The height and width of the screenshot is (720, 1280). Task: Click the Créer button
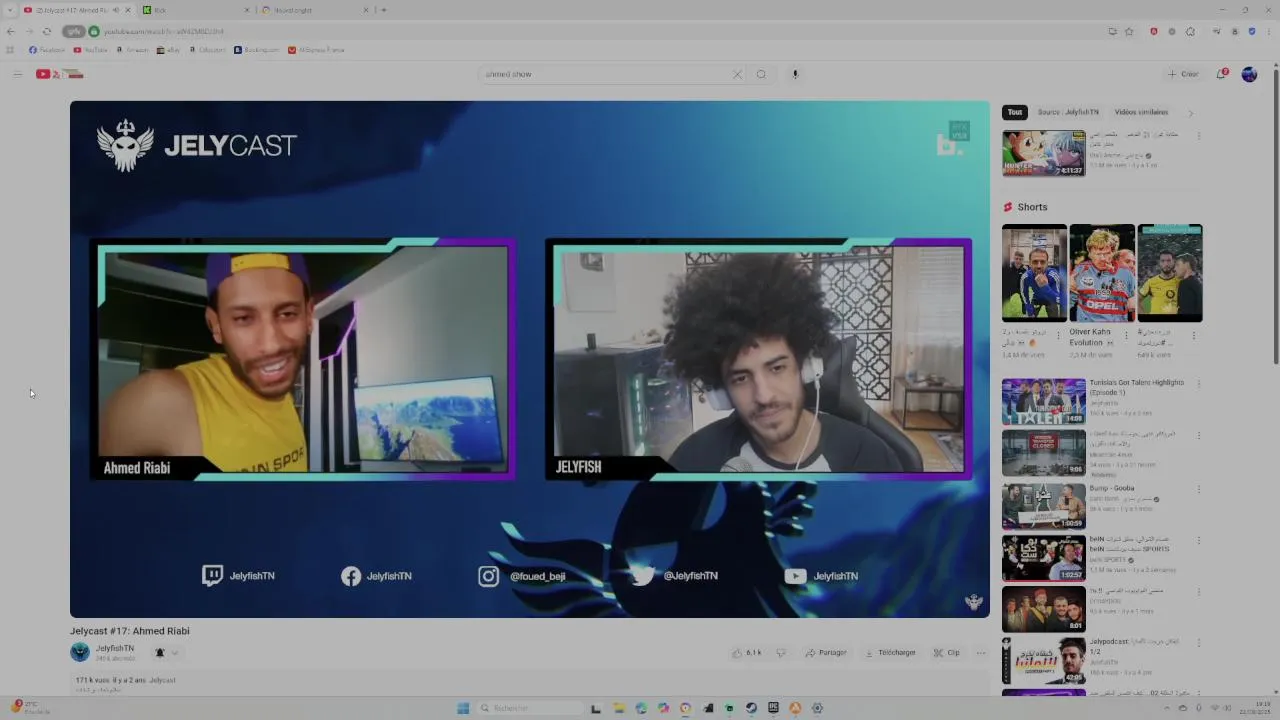(1183, 74)
